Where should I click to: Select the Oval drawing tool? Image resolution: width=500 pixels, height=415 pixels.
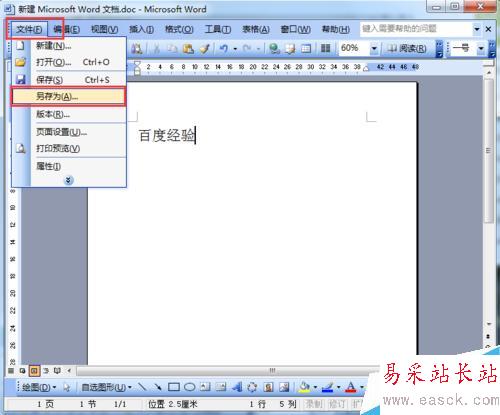[x=189, y=387]
